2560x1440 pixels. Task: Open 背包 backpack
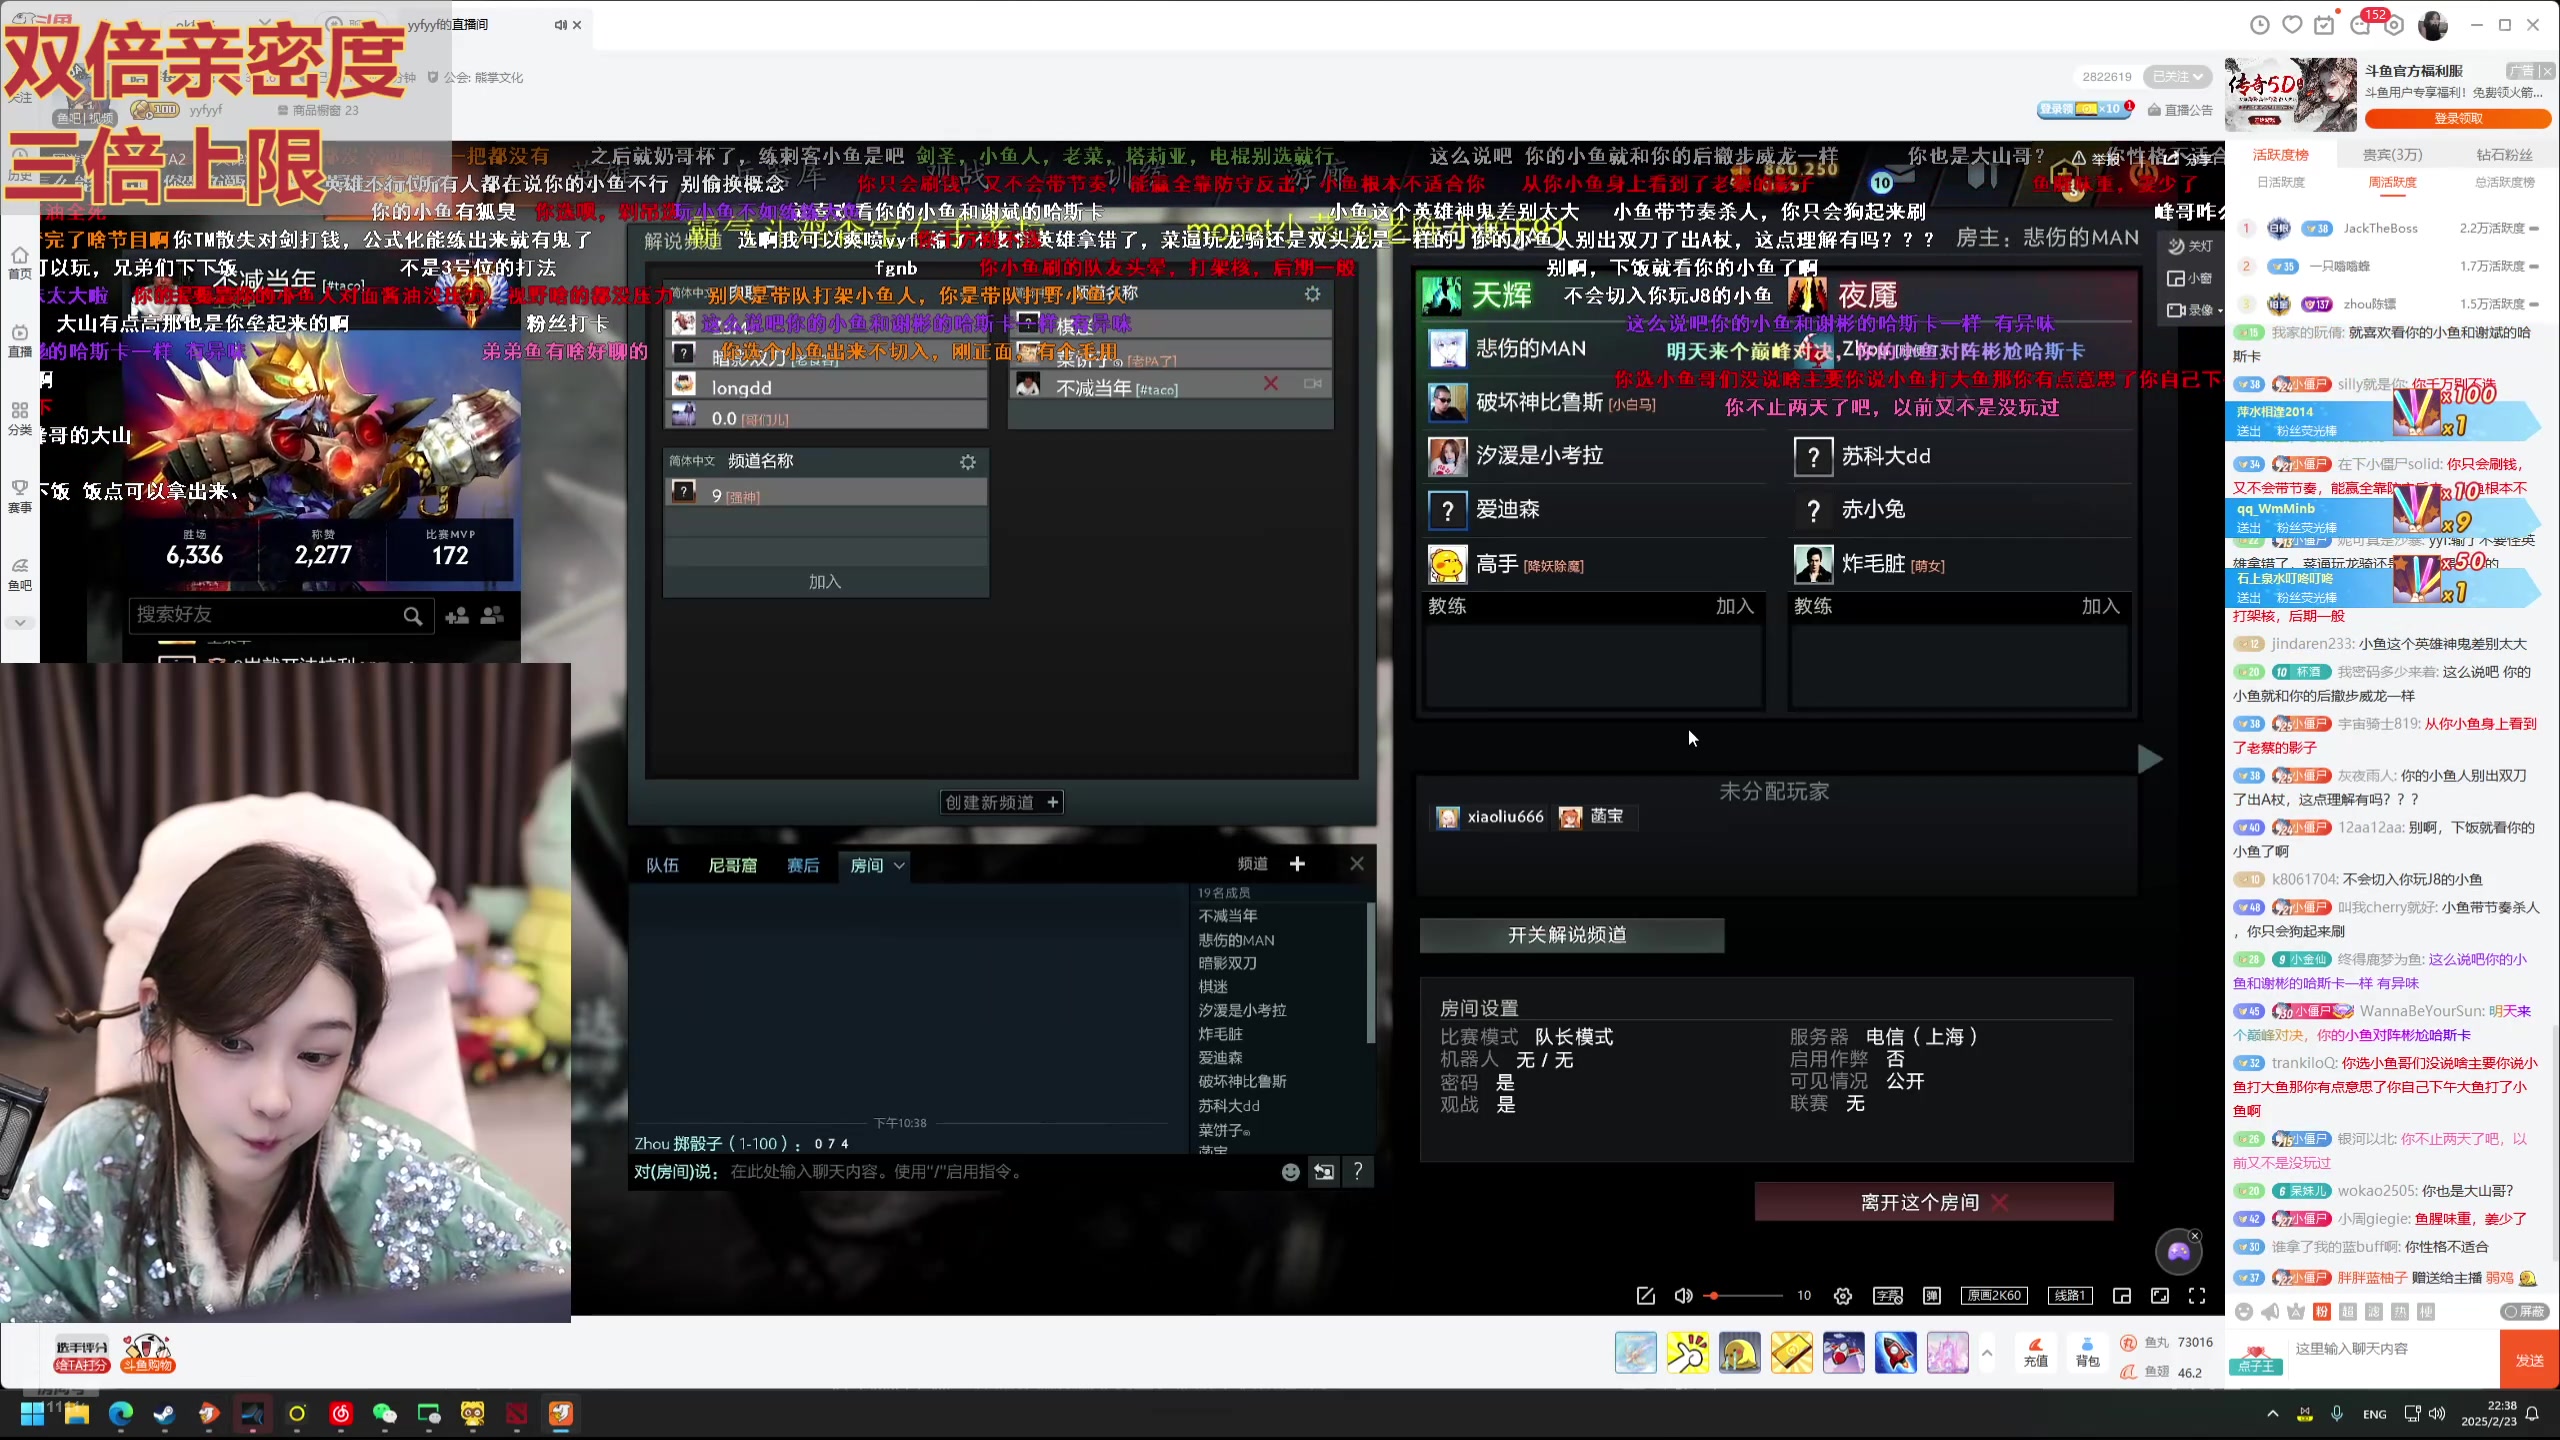click(2087, 1352)
